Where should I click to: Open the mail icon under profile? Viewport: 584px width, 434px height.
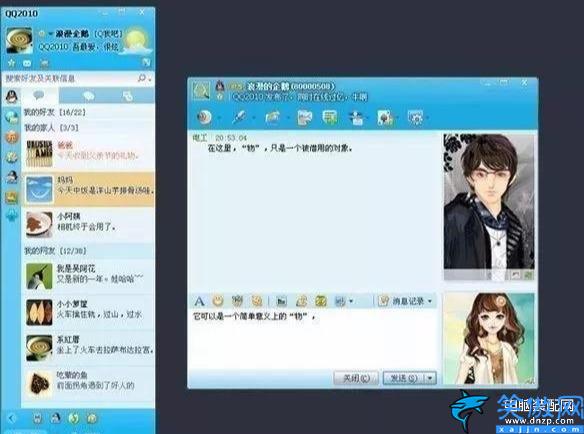[x=27, y=63]
